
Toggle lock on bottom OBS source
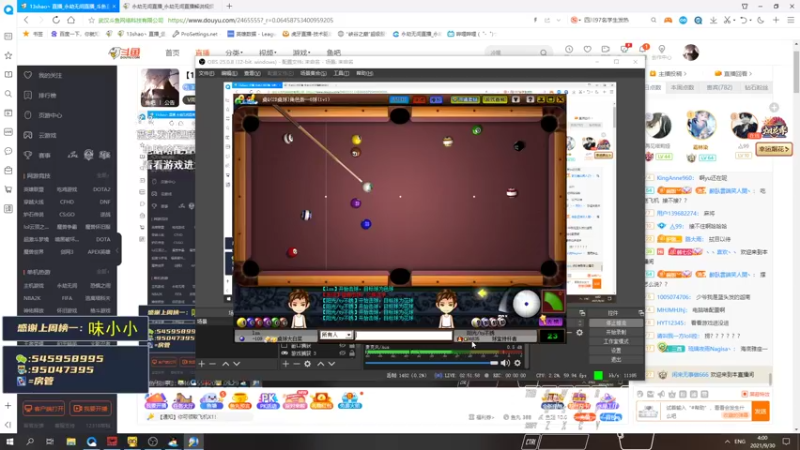352,353
